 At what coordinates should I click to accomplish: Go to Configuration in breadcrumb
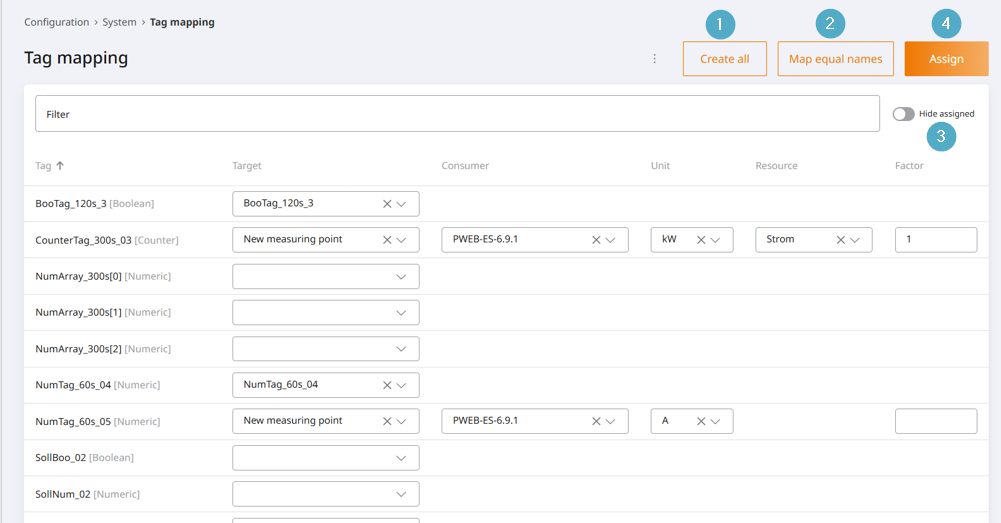(x=57, y=22)
